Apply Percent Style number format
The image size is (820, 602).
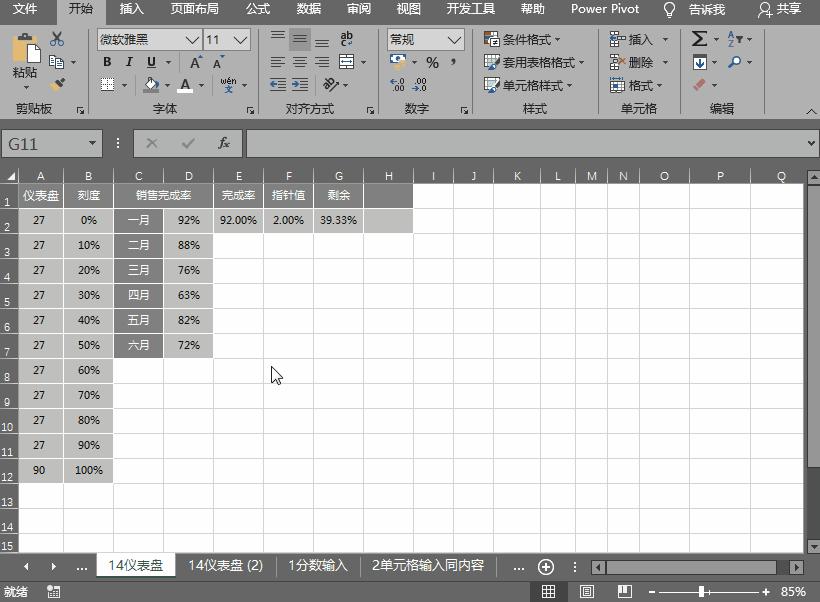[x=432, y=62]
